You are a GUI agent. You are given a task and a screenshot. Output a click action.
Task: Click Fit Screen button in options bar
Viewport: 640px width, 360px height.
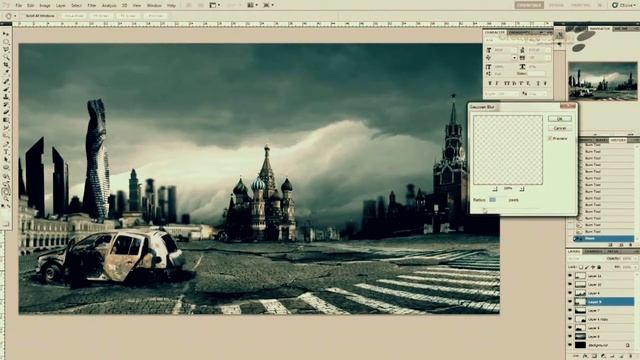point(101,16)
